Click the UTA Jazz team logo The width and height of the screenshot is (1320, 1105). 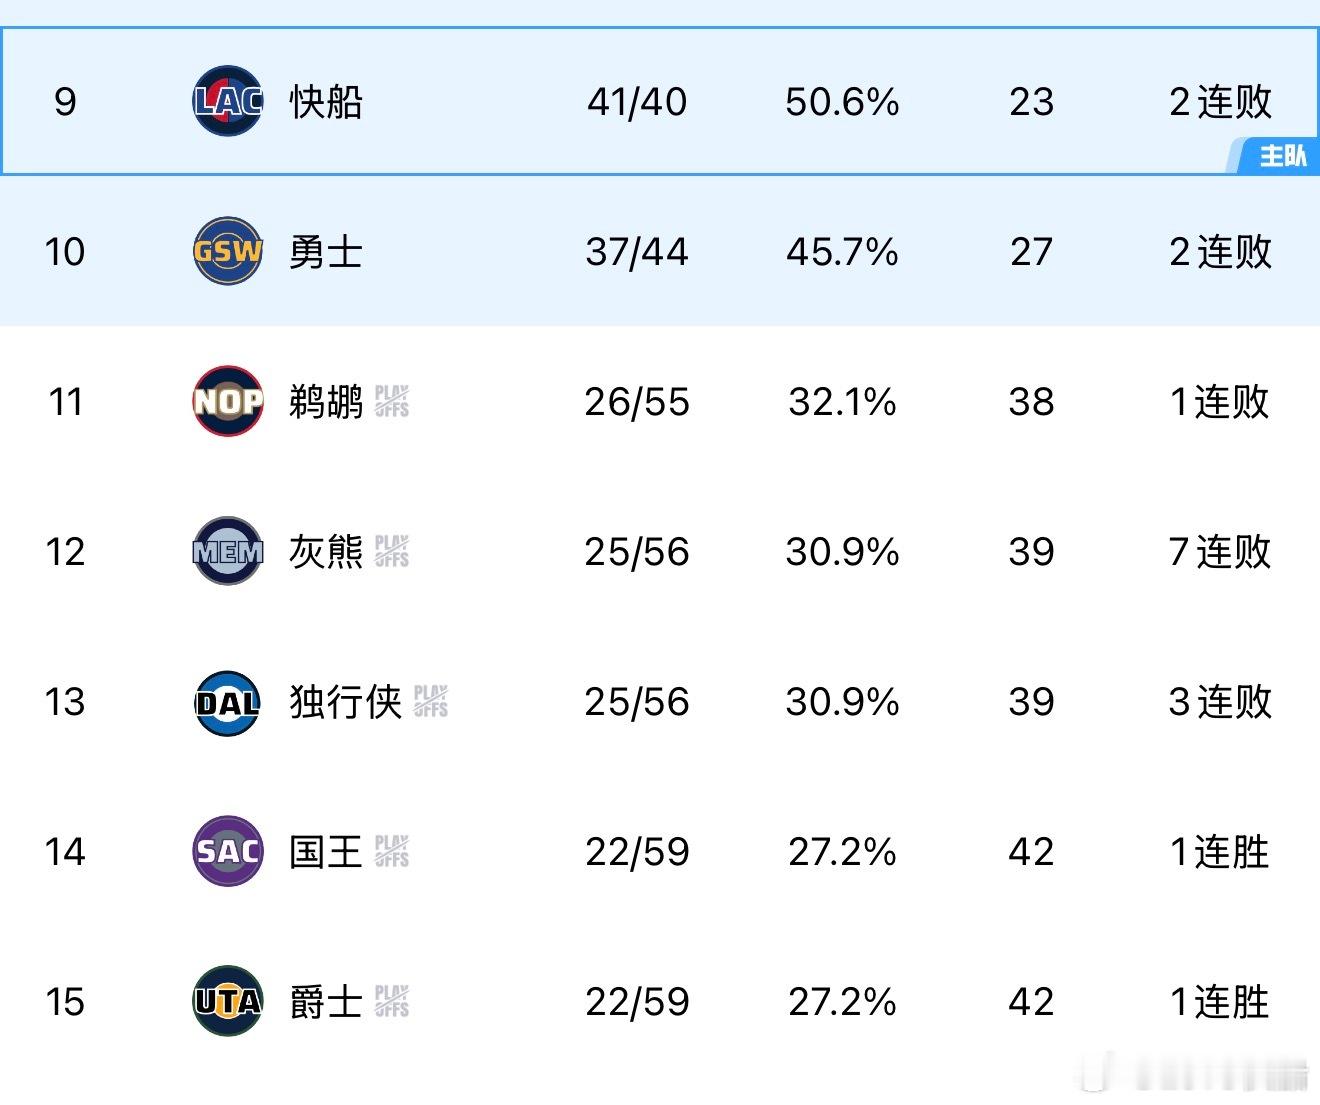[x=226, y=1001]
